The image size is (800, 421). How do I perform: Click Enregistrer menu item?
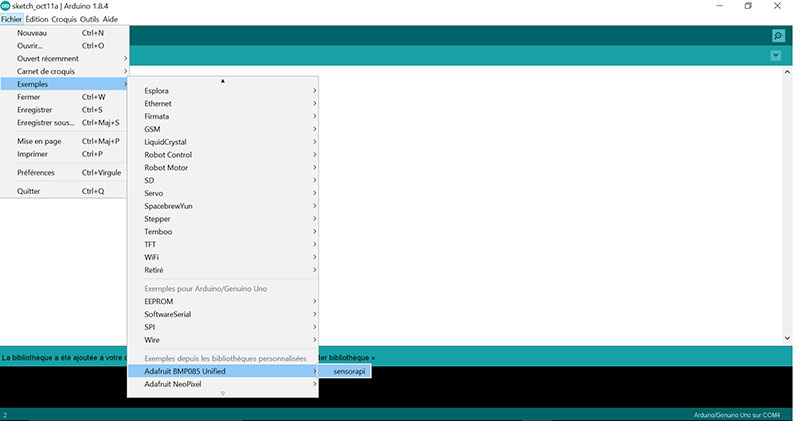coord(64,109)
